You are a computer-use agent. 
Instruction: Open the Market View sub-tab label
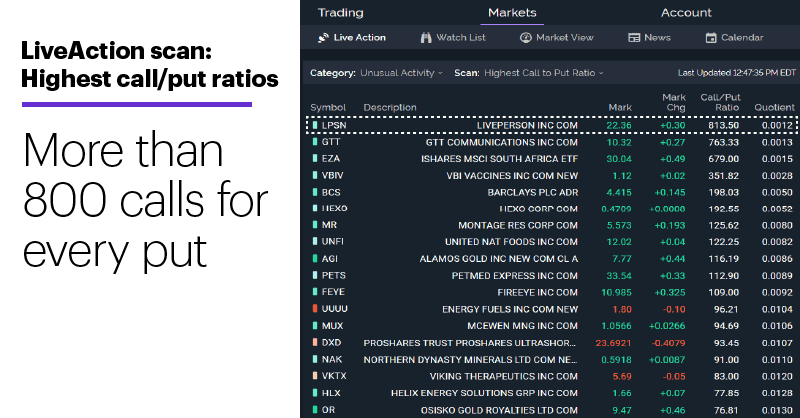[x=564, y=38]
